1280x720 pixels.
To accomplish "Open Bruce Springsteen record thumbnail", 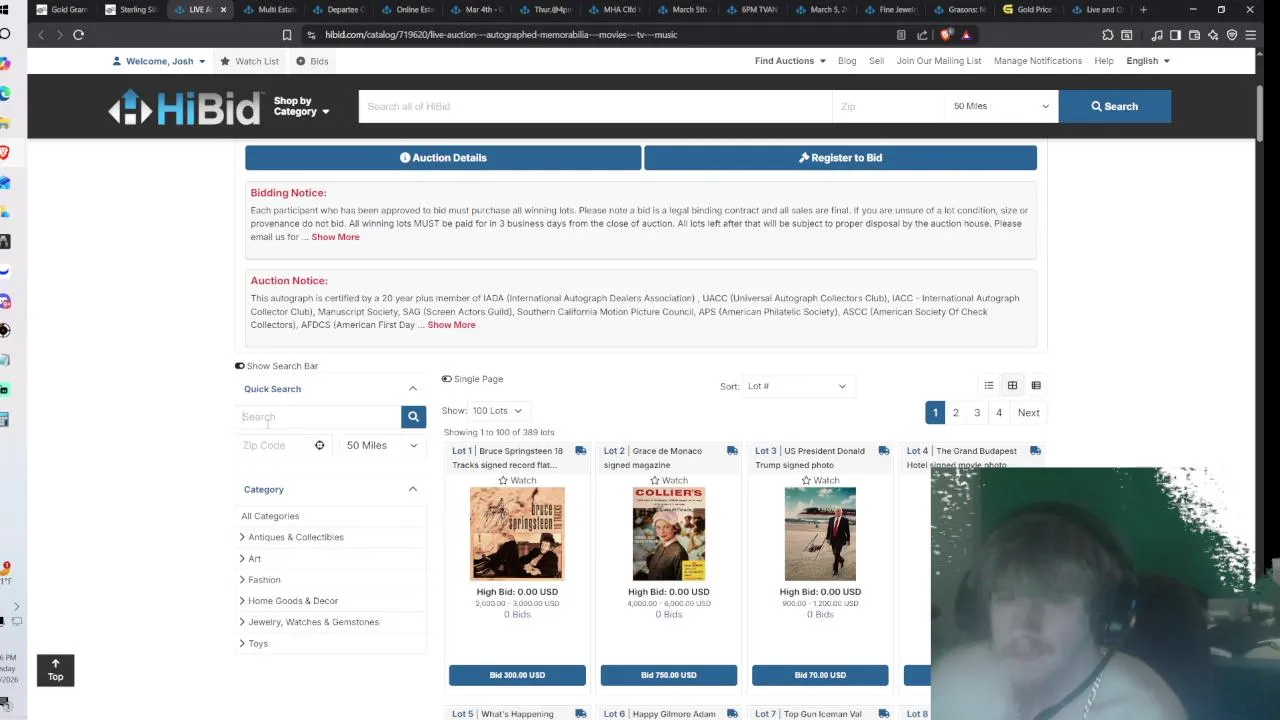I will coord(517,534).
